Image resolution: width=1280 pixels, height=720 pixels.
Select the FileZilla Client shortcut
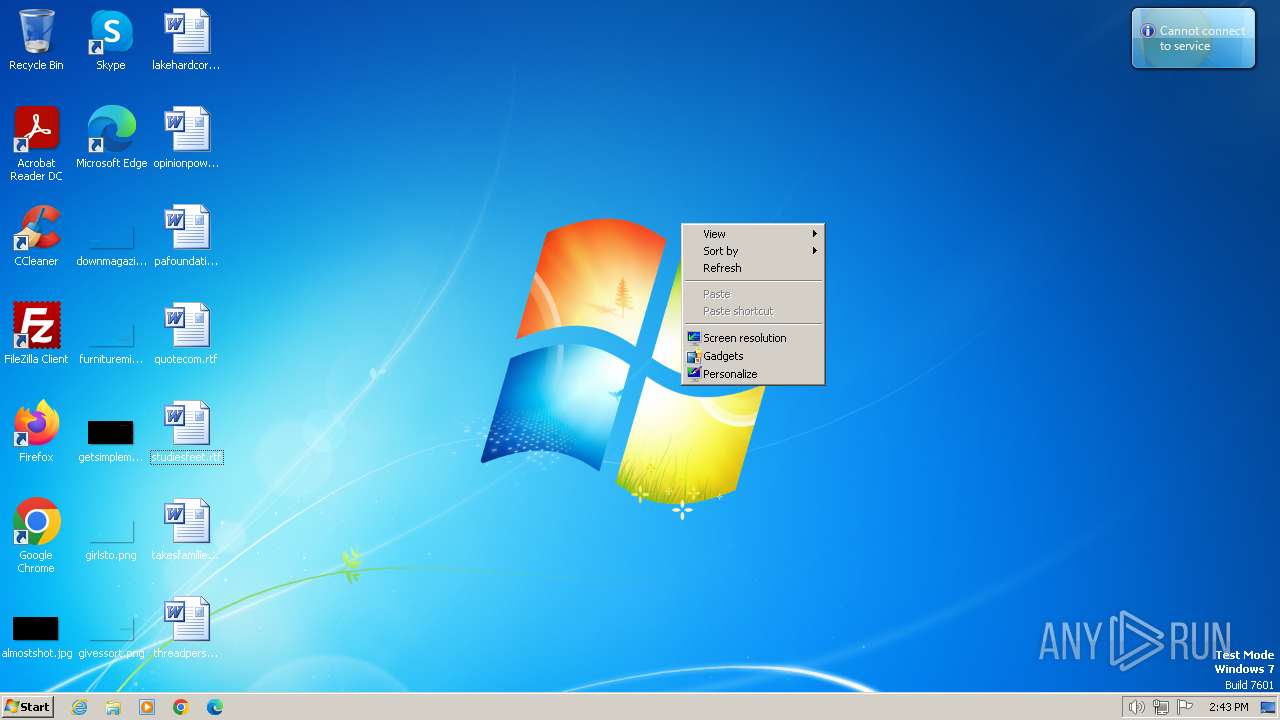pyautogui.click(x=36, y=333)
